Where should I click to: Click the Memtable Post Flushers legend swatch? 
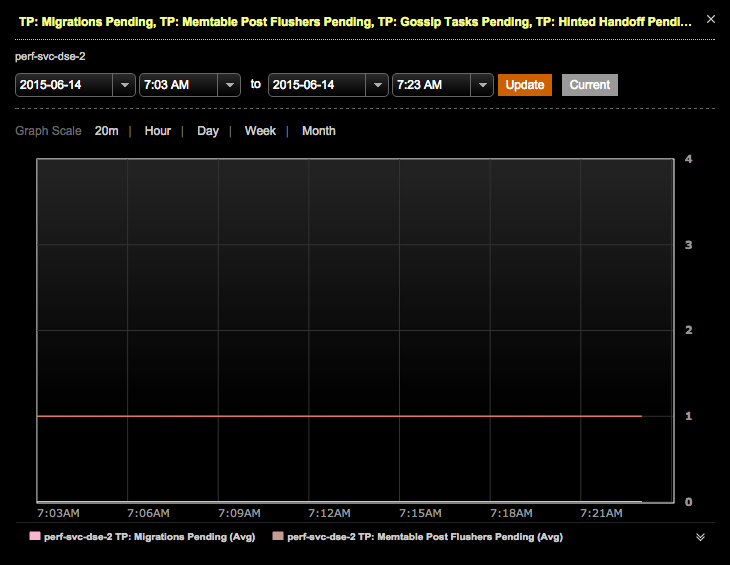(x=278, y=537)
